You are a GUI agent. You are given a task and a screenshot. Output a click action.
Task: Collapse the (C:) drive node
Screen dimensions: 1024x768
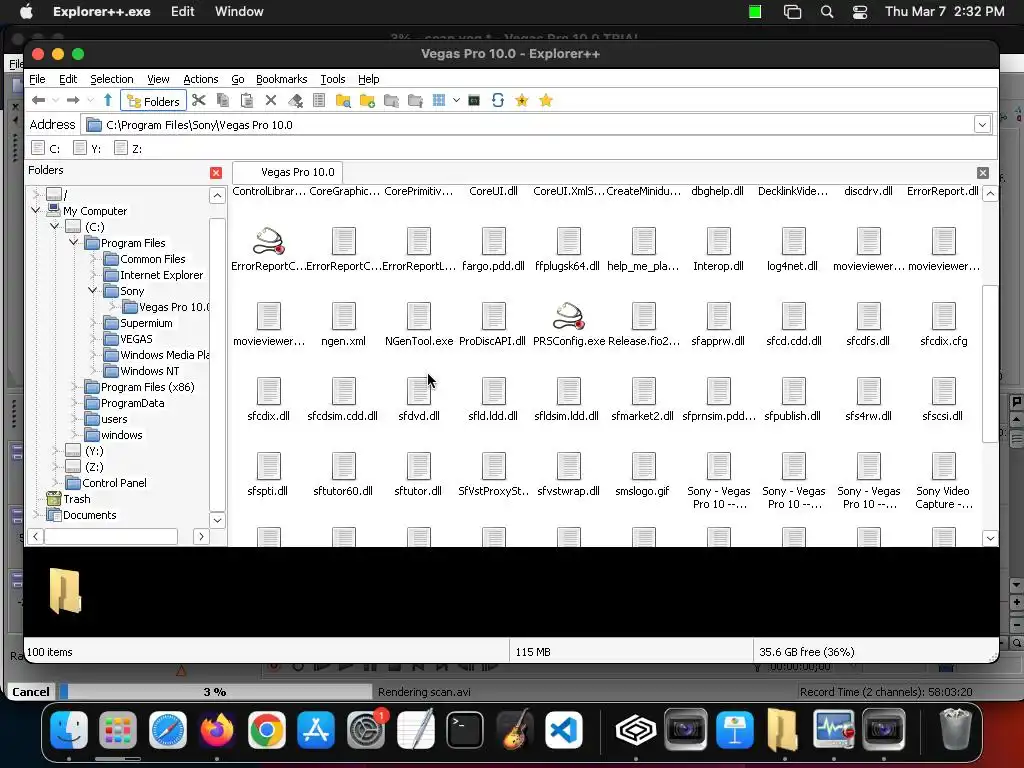(x=55, y=227)
